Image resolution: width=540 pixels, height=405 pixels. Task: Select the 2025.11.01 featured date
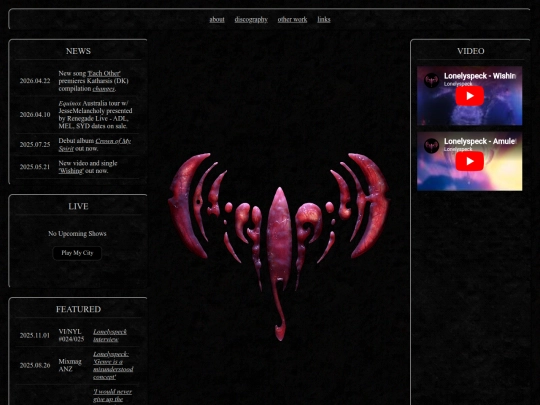[35, 335]
